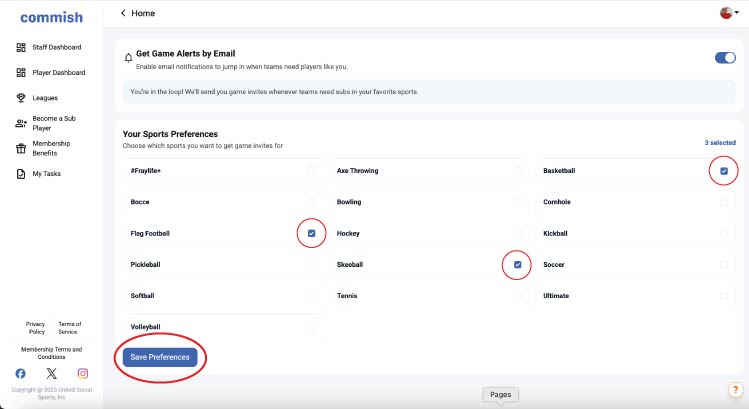Click the X (Twitter) social icon

(52, 374)
